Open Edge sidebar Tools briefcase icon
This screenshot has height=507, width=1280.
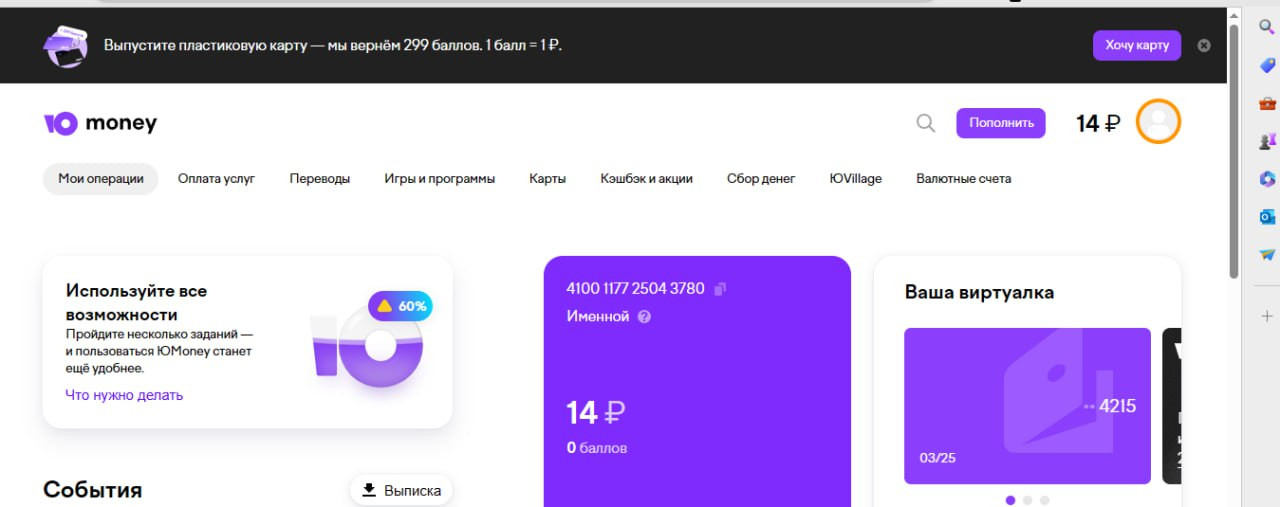[1266, 103]
